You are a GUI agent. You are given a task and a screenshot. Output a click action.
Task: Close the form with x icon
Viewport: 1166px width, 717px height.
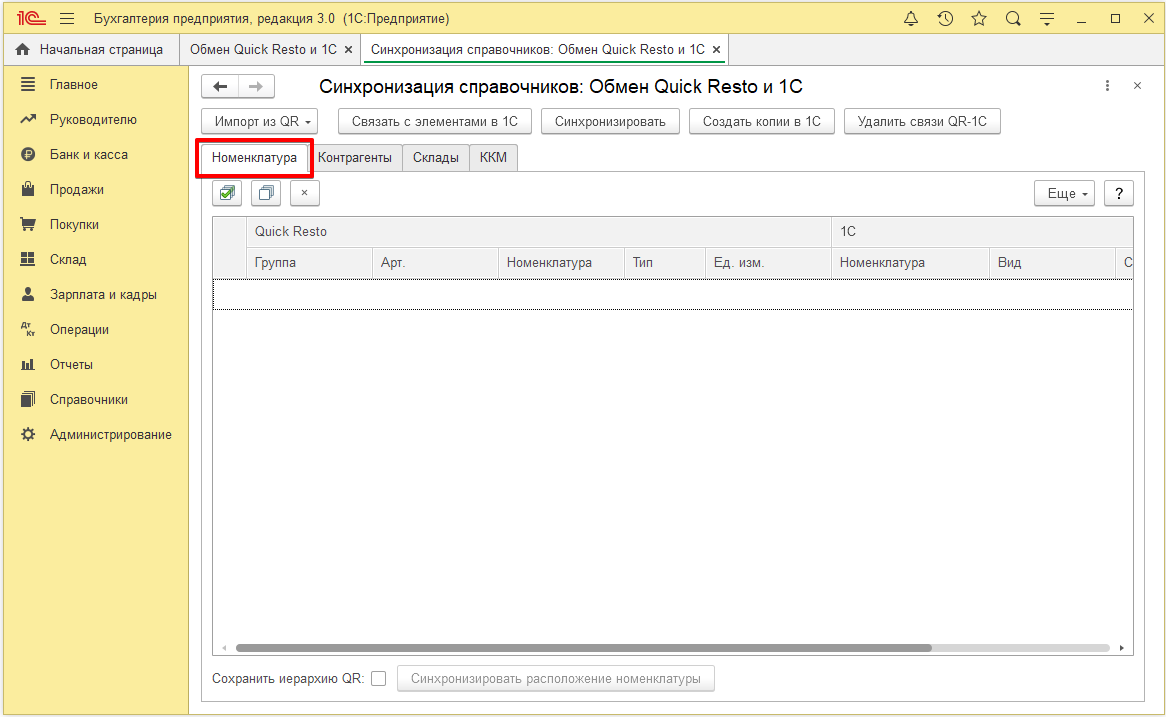1137,86
